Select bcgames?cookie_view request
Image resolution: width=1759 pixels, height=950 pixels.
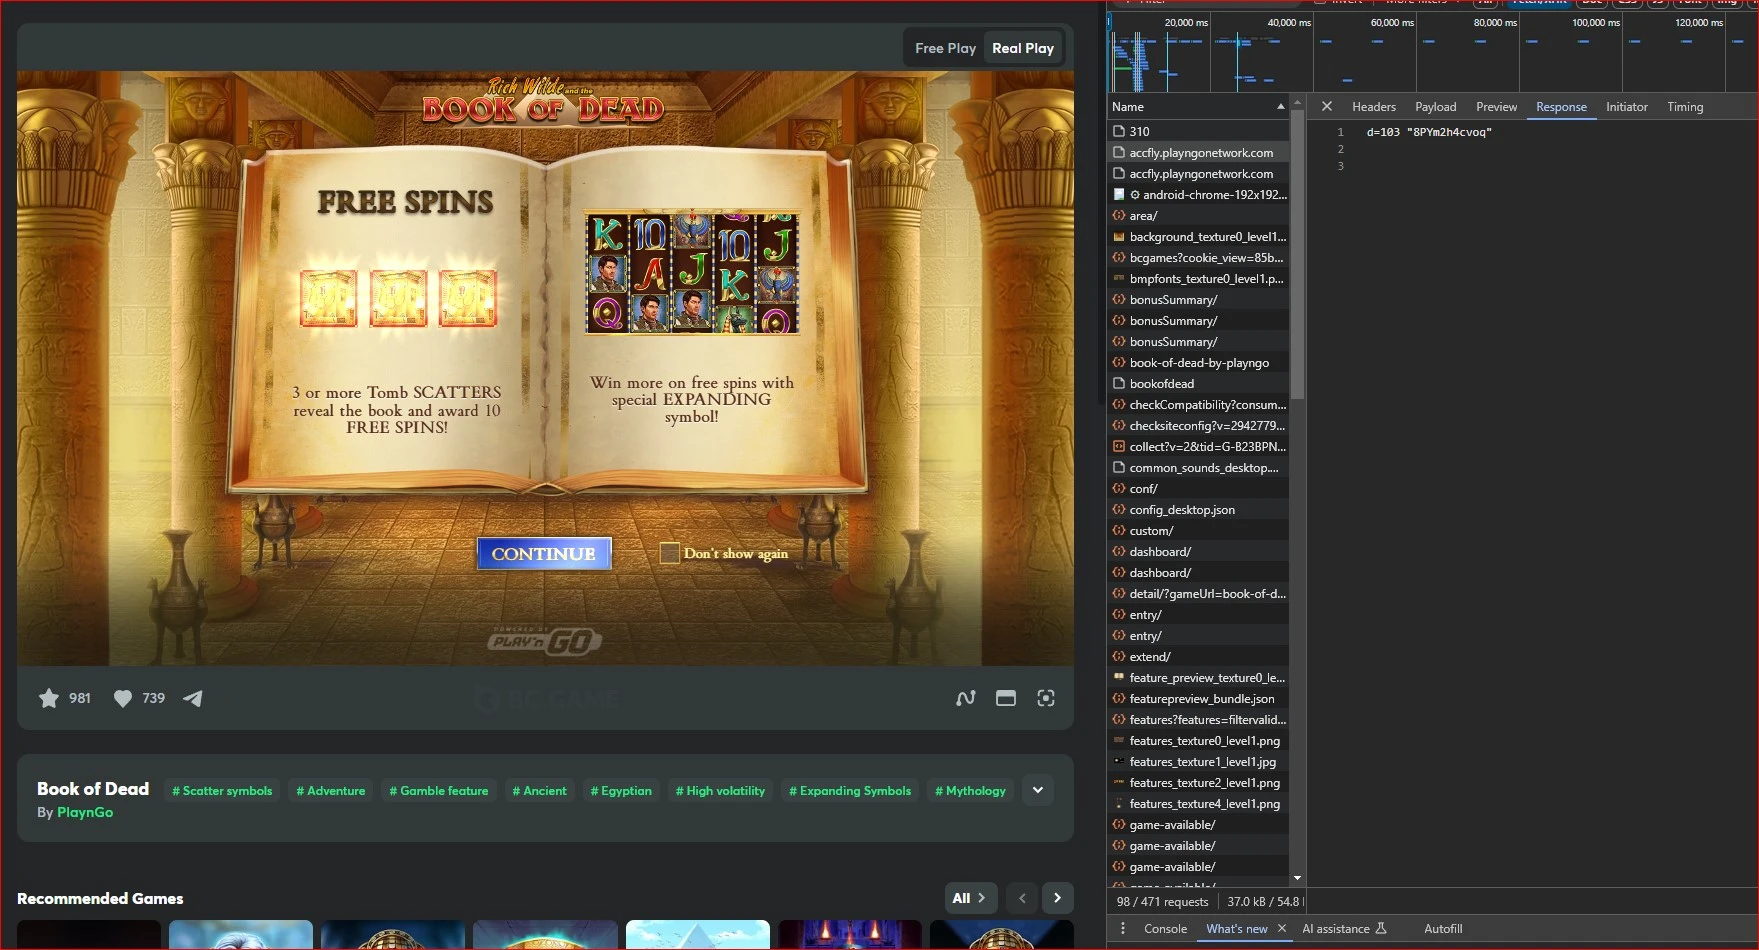(x=1198, y=257)
